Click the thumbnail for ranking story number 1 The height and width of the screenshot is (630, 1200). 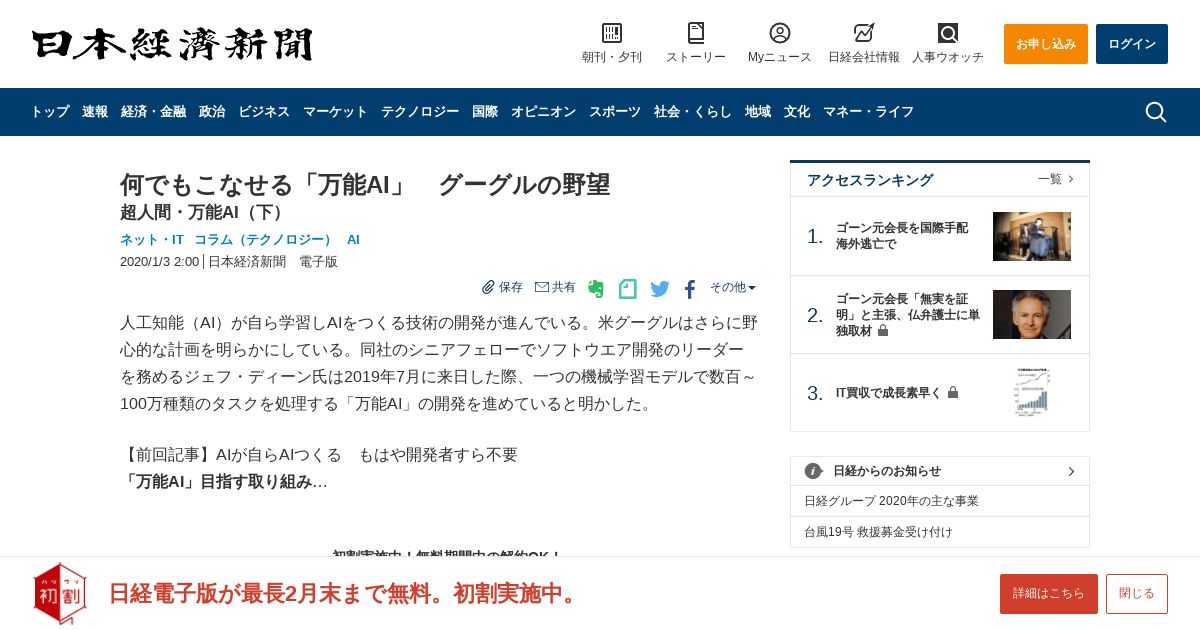coord(1032,236)
